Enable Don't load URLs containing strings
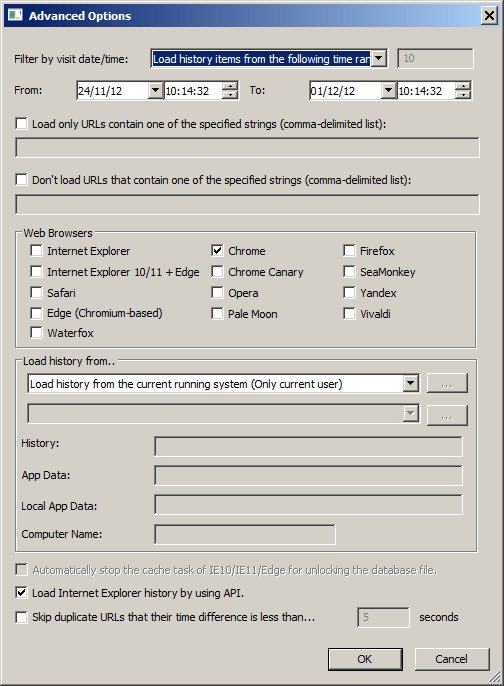Image resolution: width=504 pixels, height=686 pixels. pos(21,179)
